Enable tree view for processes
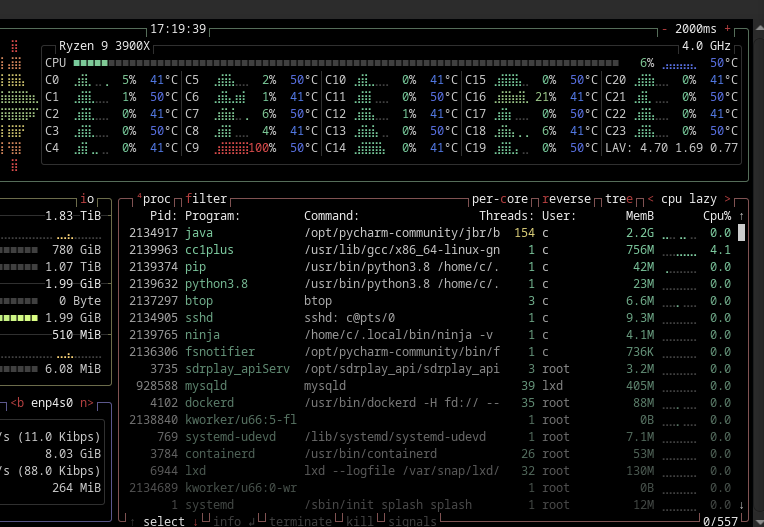This screenshot has width=764, height=527. coord(619,198)
